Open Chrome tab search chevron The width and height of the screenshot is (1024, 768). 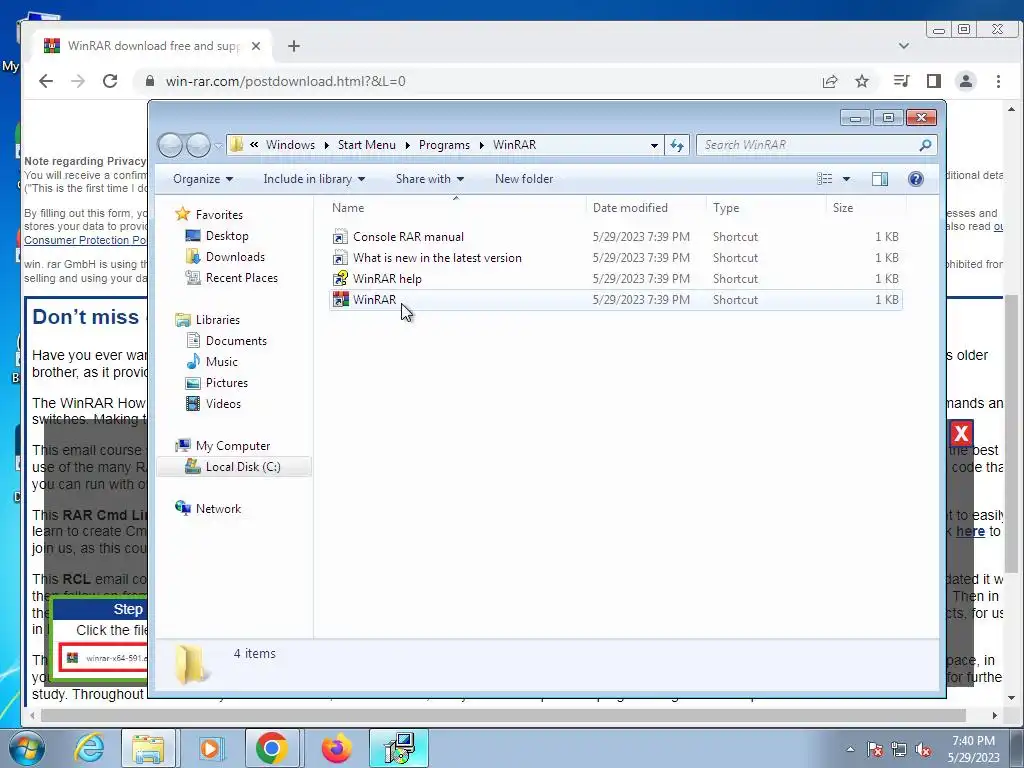click(x=904, y=46)
